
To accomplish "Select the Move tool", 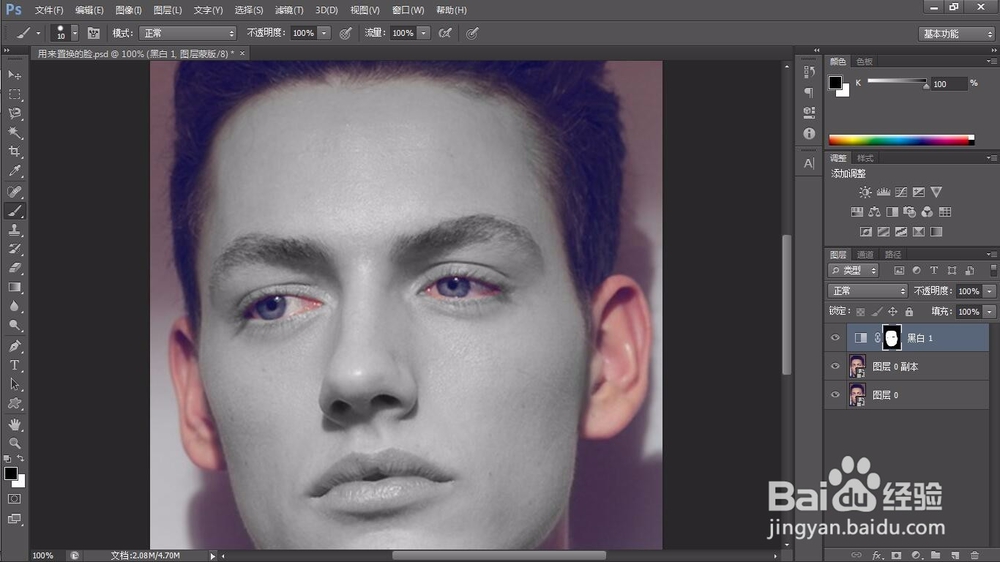I will [14, 75].
